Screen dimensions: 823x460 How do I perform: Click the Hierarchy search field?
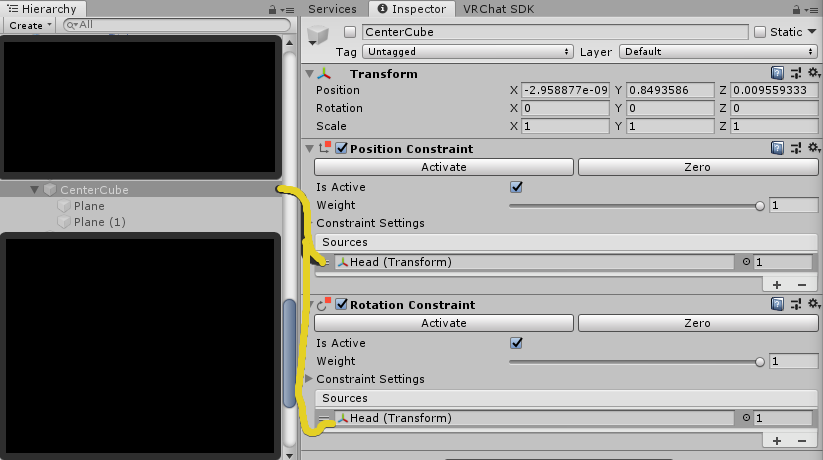pyautogui.click(x=177, y=25)
